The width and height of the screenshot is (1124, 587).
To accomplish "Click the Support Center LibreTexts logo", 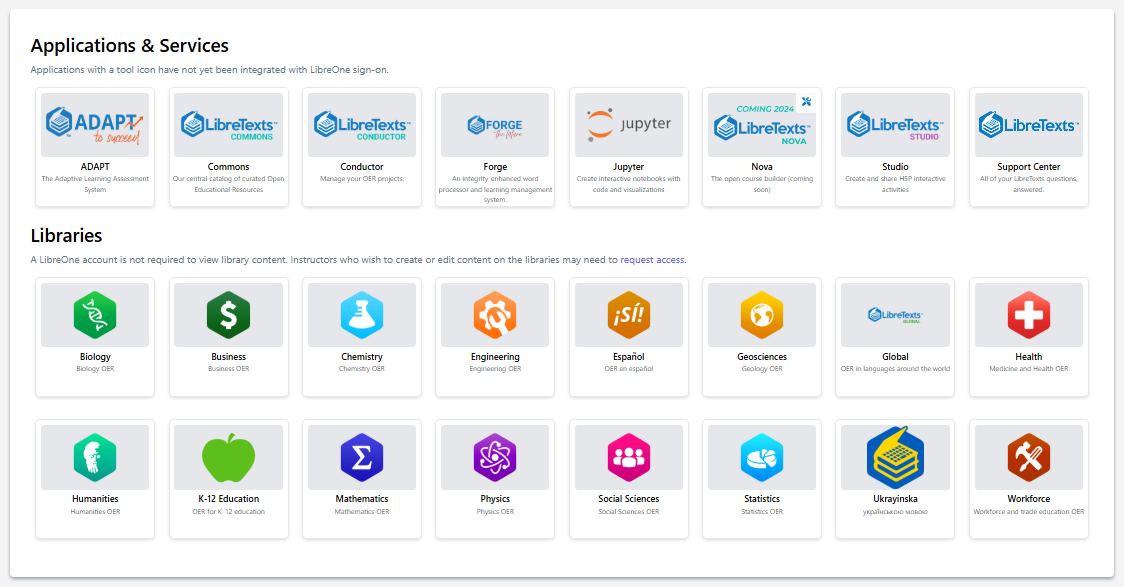I will coord(1029,125).
